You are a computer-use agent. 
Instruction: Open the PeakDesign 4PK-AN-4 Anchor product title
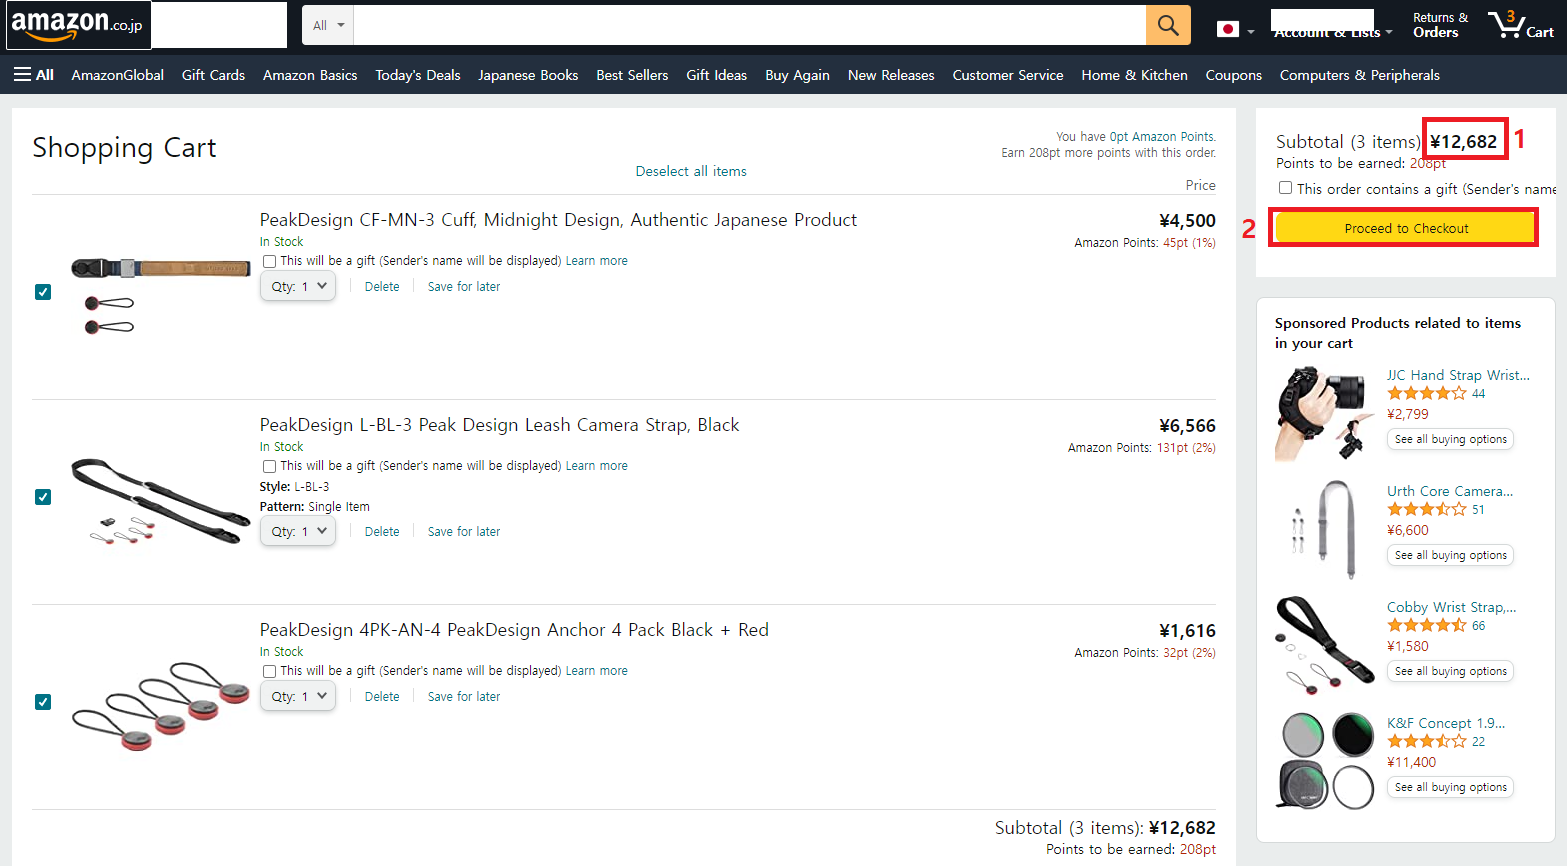514,630
